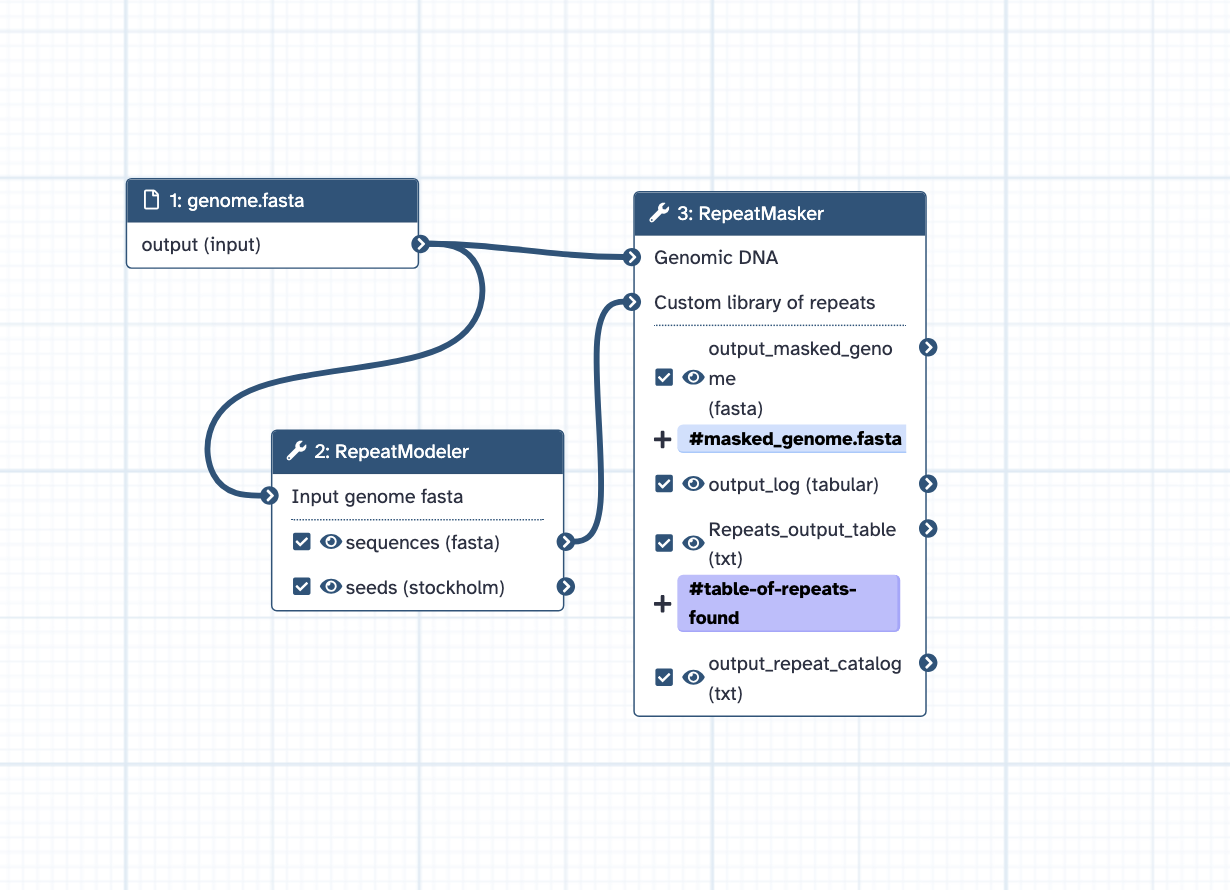
Task: Select the 3: RepeatMasker node header
Action: coord(779,214)
